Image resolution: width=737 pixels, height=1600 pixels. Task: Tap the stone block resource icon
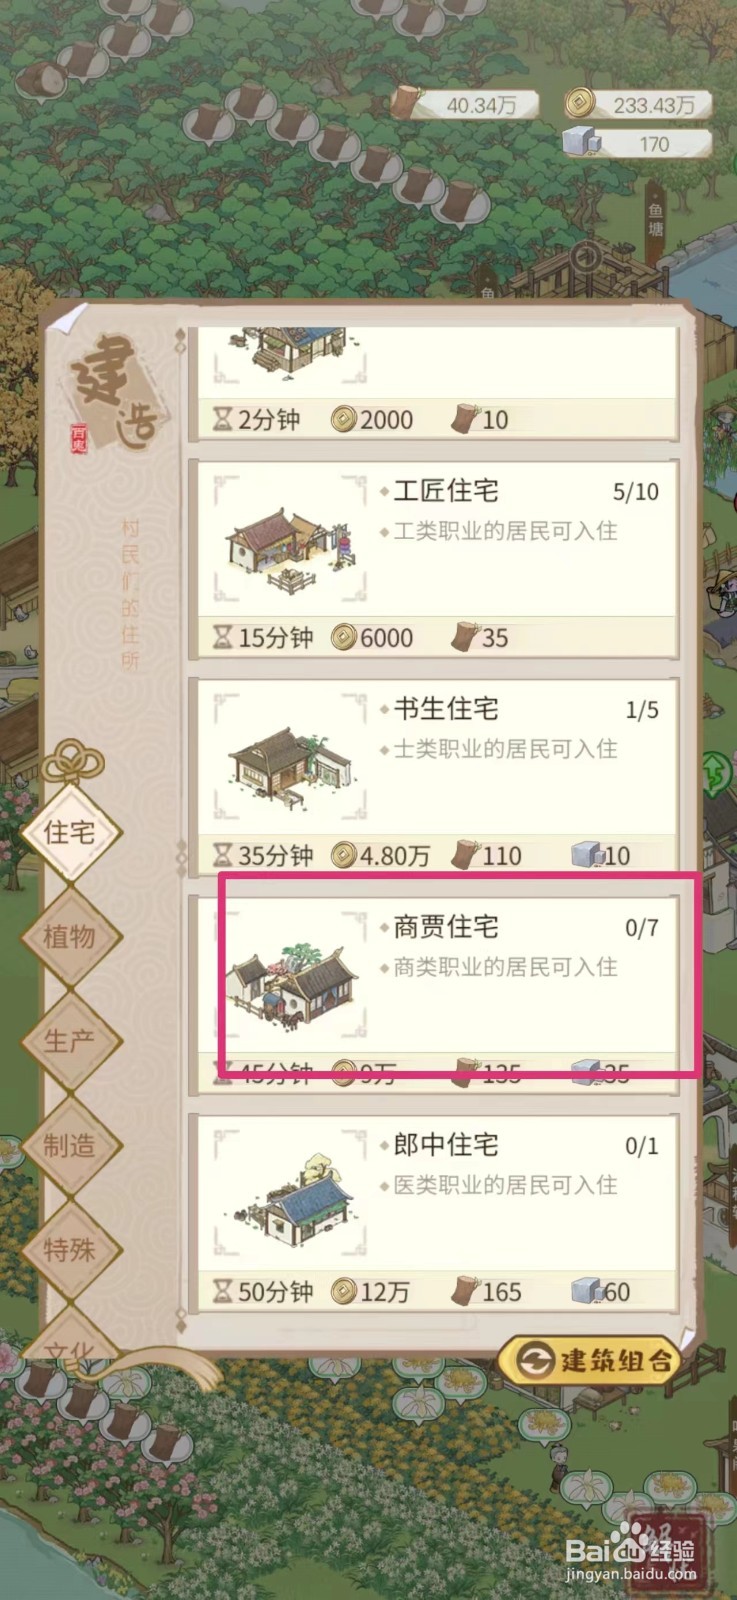pos(580,143)
